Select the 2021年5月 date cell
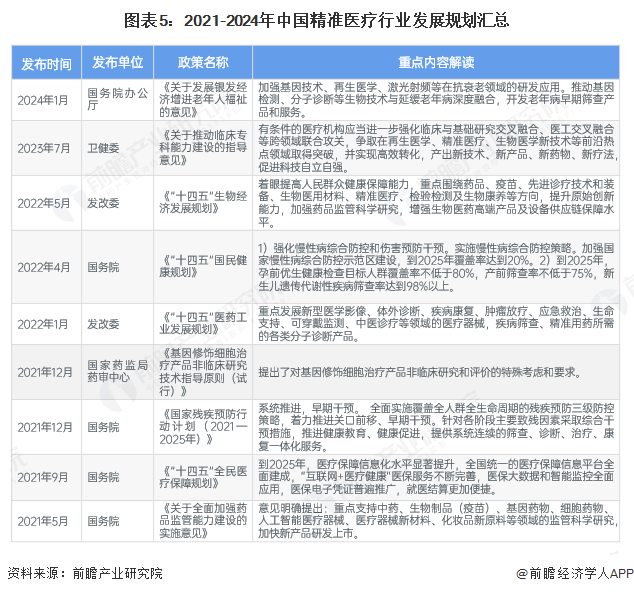 click(x=46, y=521)
